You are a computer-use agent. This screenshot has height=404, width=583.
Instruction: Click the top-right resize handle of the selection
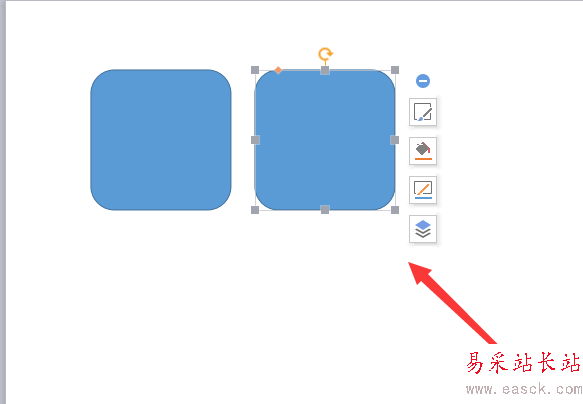[395, 70]
